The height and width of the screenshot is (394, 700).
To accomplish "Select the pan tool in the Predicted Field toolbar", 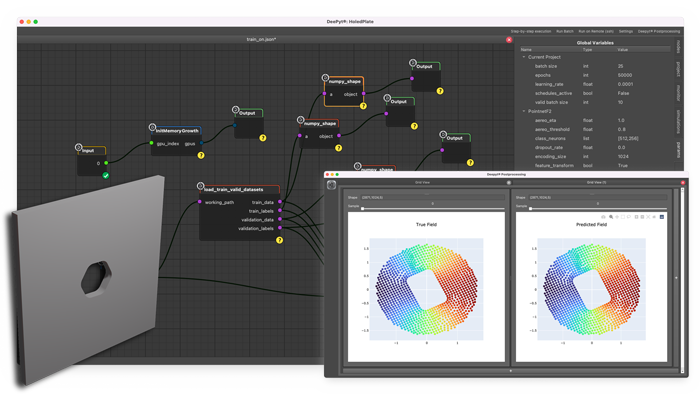I will tap(617, 217).
